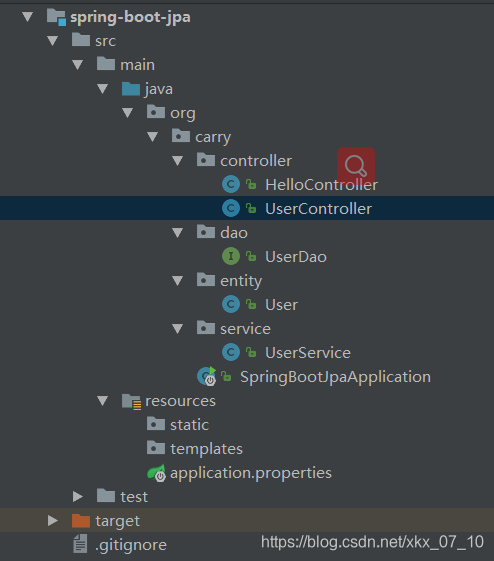The width and height of the screenshot is (494, 561).
Task: Select the templates folder label
Action: [206, 449]
